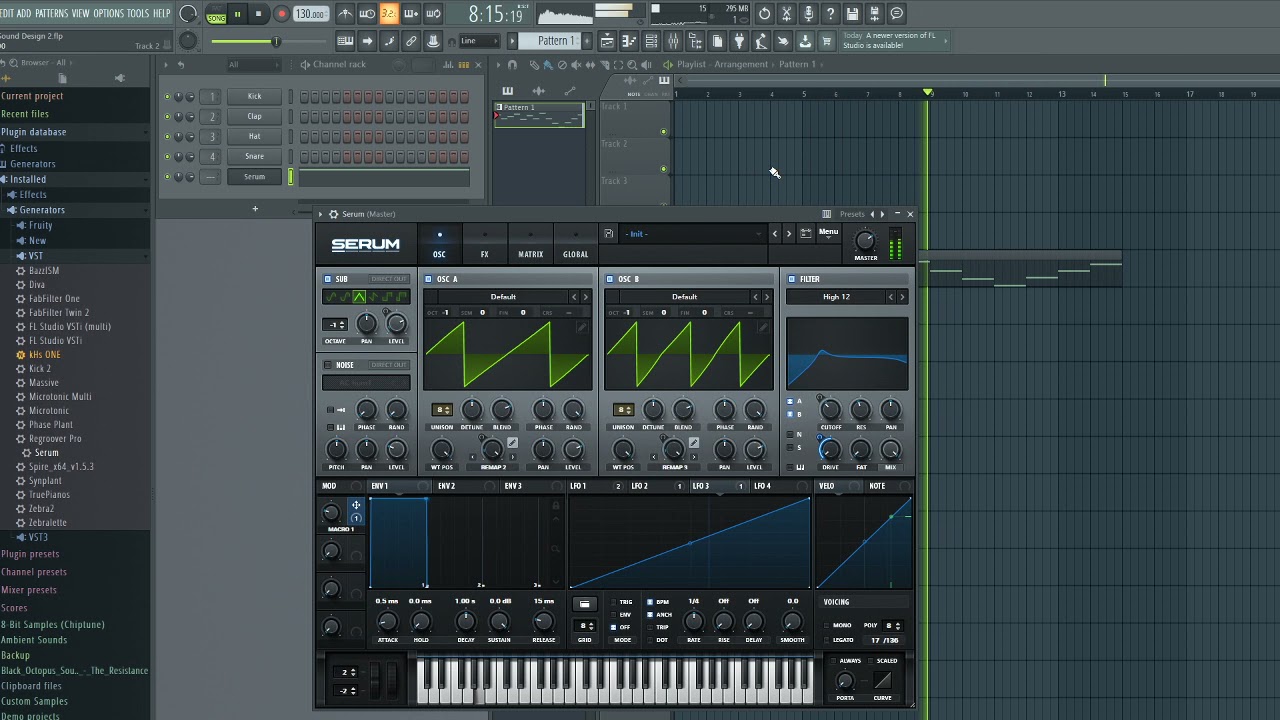Go to next Serum preset arrow
Image resolution: width=1280 pixels, height=720 pixels.
pos(789,233)
